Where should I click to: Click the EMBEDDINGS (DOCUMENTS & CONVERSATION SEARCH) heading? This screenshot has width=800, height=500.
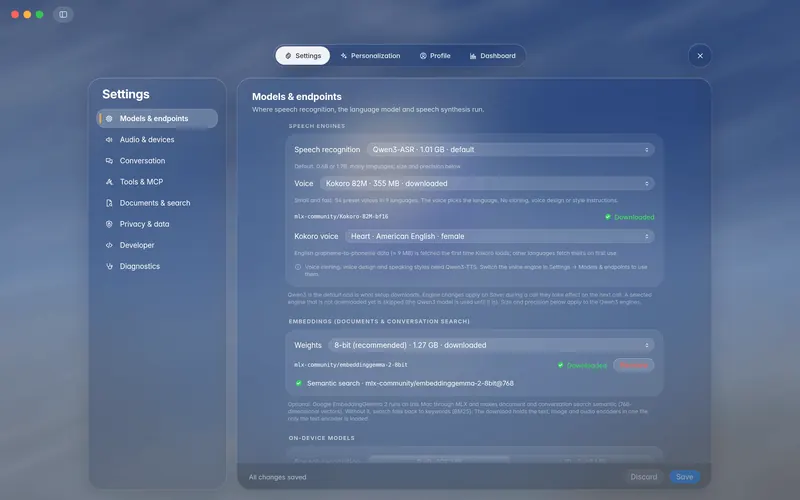tap(379, 321)
